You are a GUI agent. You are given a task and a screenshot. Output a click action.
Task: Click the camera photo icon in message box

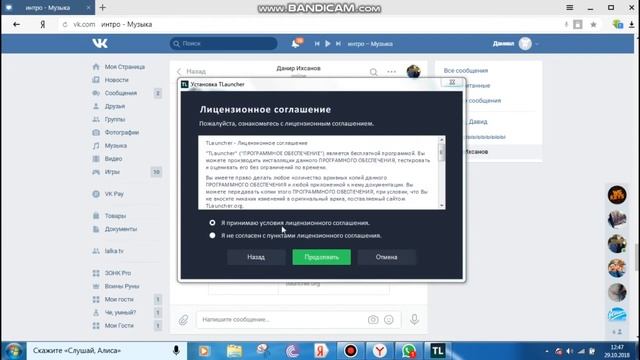[373, 320]
